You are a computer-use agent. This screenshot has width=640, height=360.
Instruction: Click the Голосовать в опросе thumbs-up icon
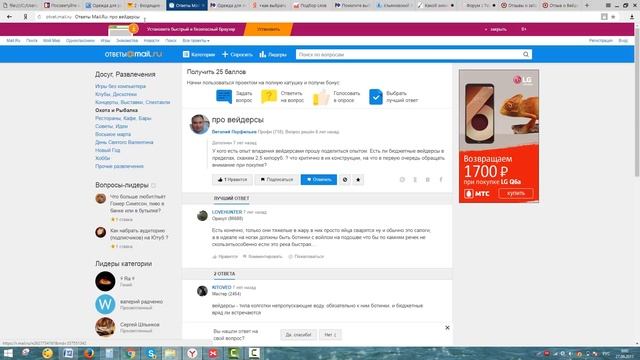point(321,97)
